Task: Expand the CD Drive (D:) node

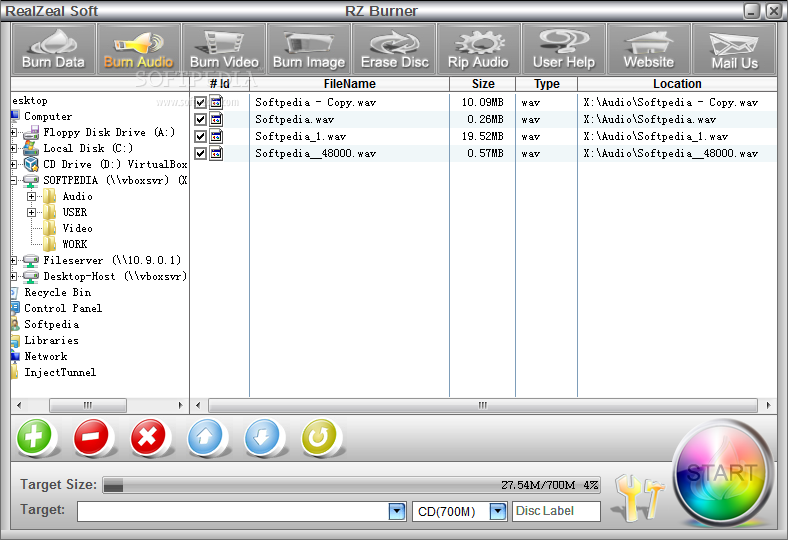Action: pyautogui.click(x=14, y=165)
